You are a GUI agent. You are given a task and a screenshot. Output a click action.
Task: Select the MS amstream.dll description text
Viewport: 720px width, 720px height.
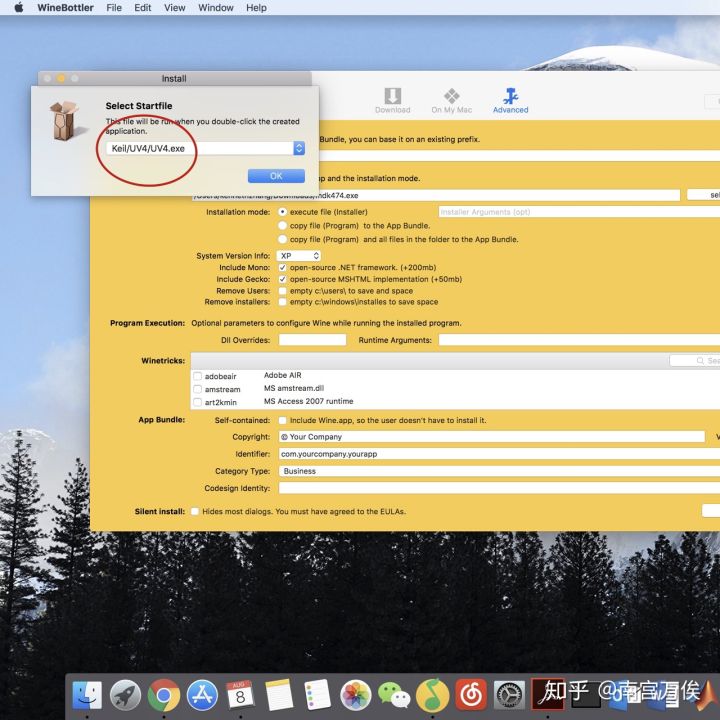(293, 388)
